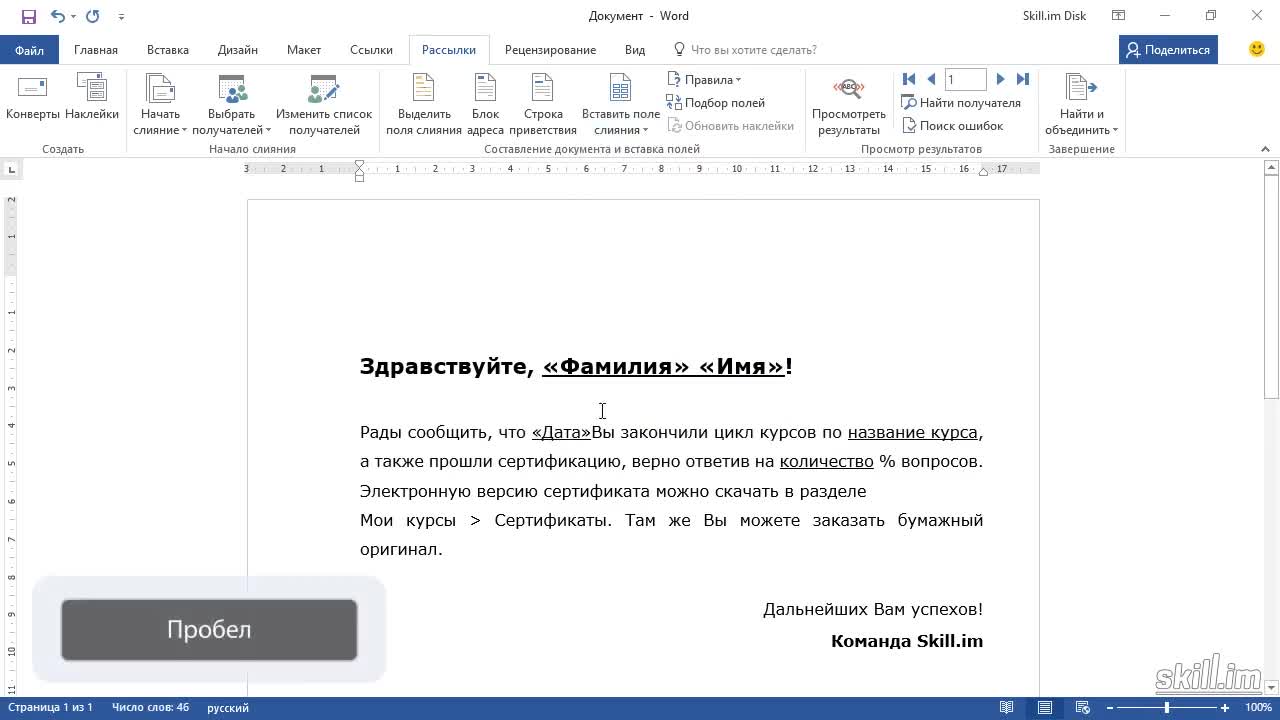Switch to Print Layout view icon
The image size is (1280, 720).
(1045, 708)
